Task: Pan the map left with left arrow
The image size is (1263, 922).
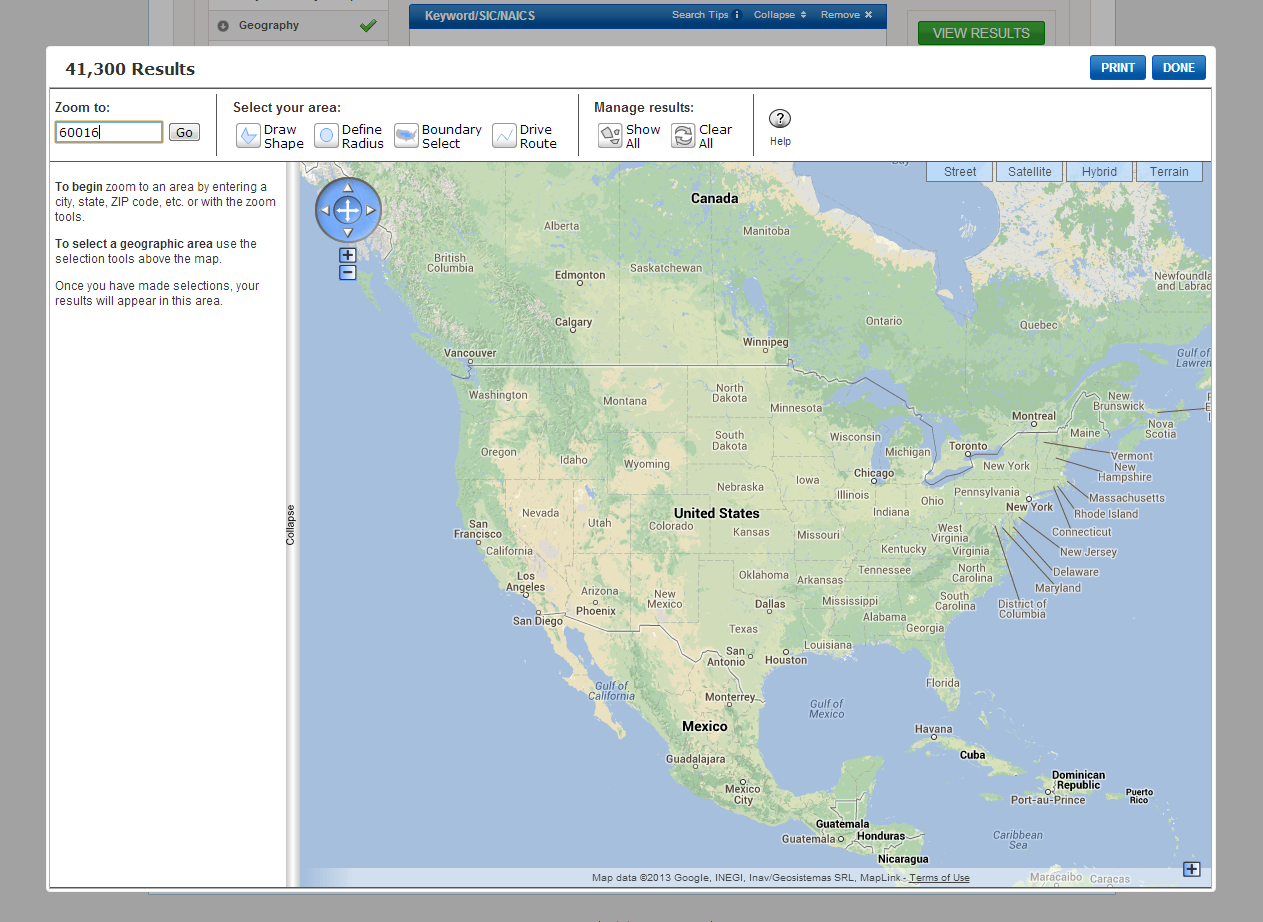Action: point(325,210)
